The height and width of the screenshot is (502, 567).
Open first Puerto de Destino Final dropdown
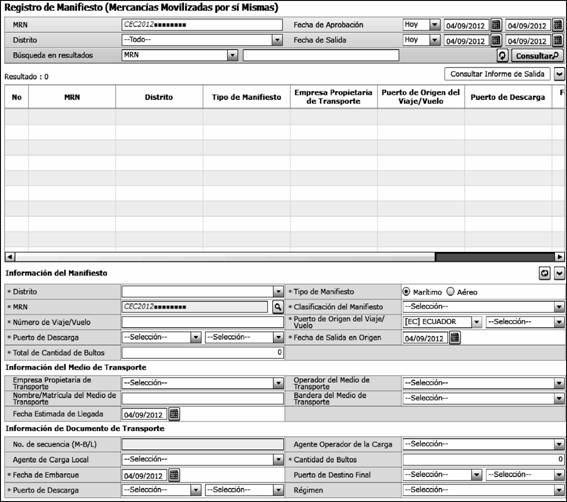click(x=477, y=475)
